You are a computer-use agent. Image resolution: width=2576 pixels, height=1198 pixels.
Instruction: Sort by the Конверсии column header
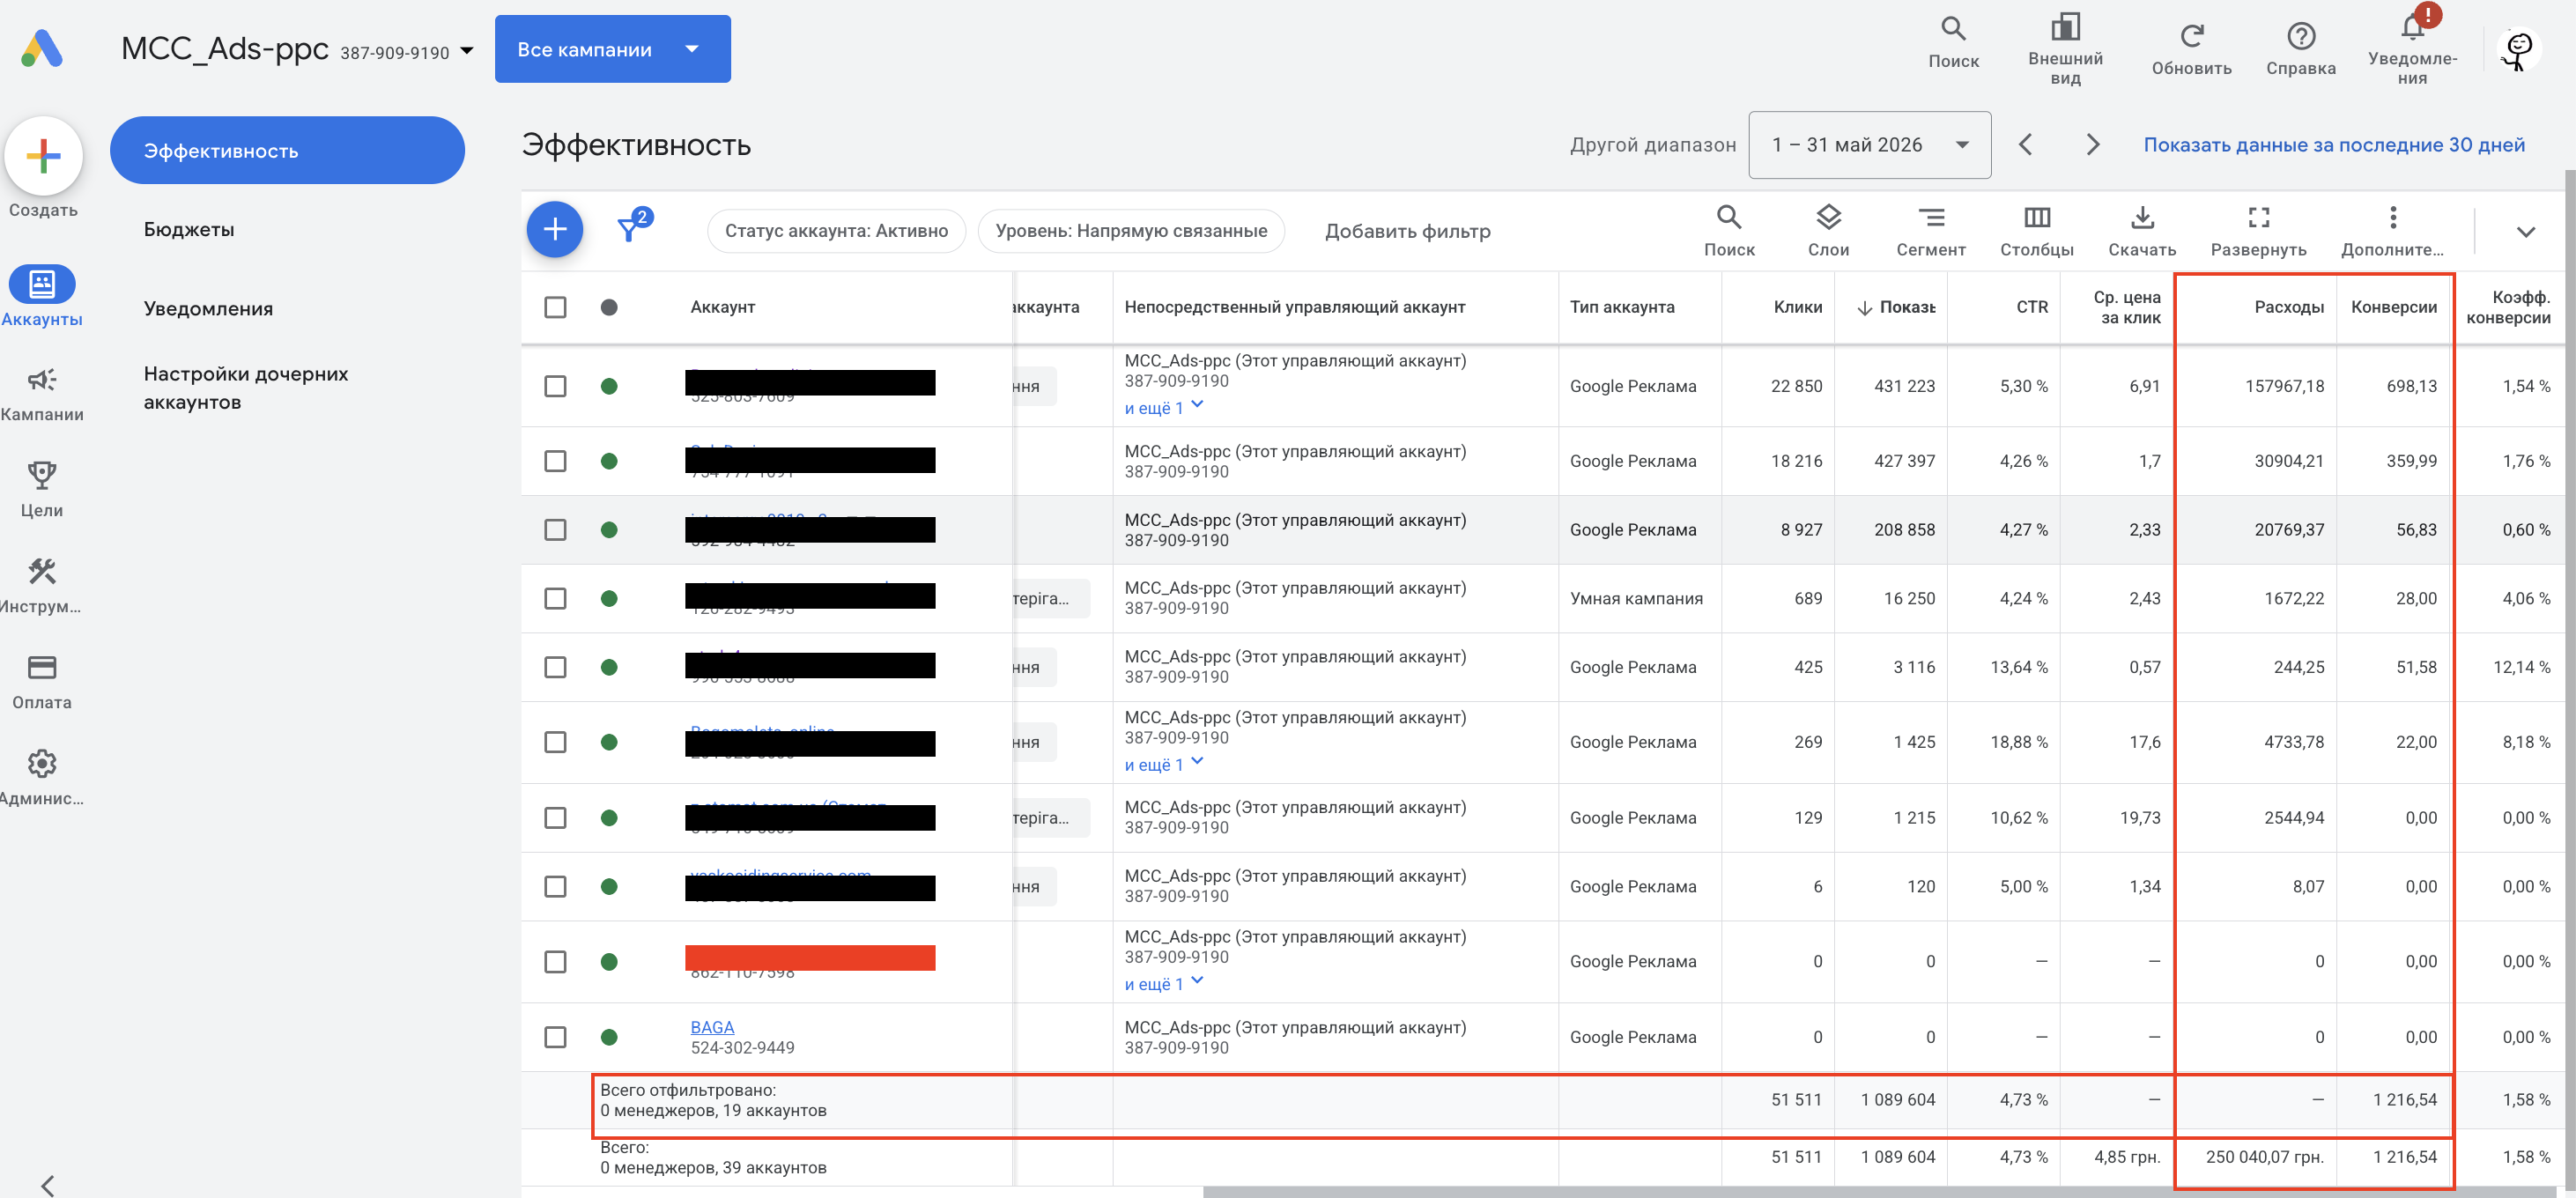pyautogui.click(x=2393, y=307)
